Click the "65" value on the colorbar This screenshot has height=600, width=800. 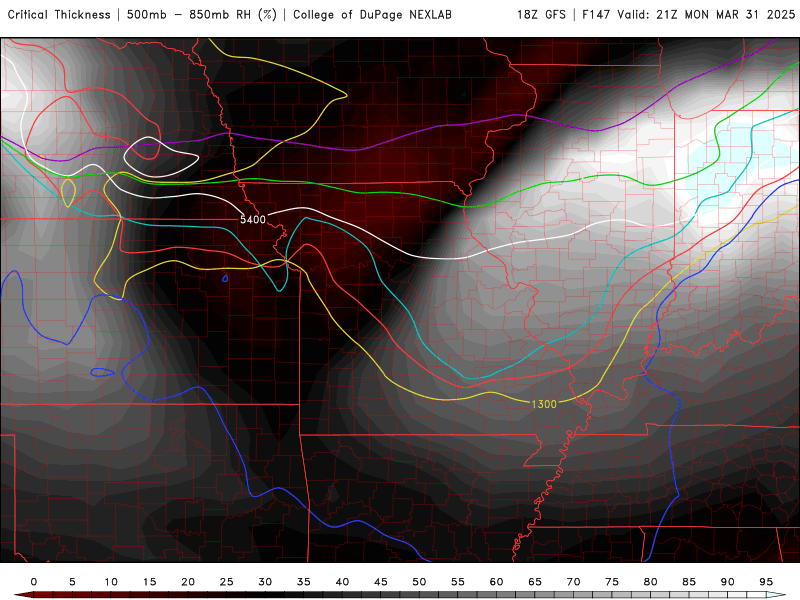535,582
